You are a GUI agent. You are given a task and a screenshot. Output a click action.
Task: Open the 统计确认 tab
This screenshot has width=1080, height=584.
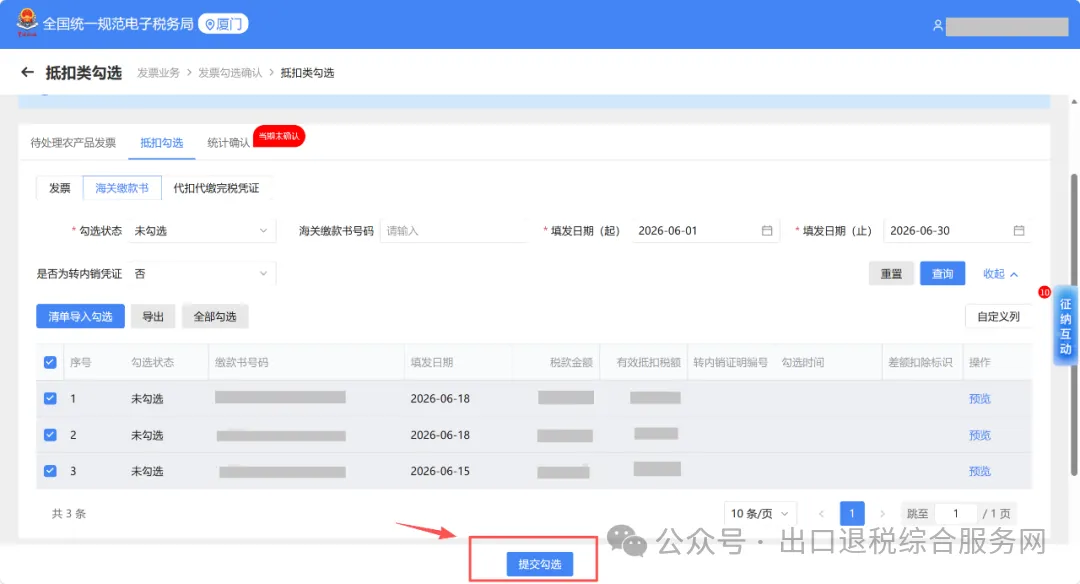click(x=228, y=143)
